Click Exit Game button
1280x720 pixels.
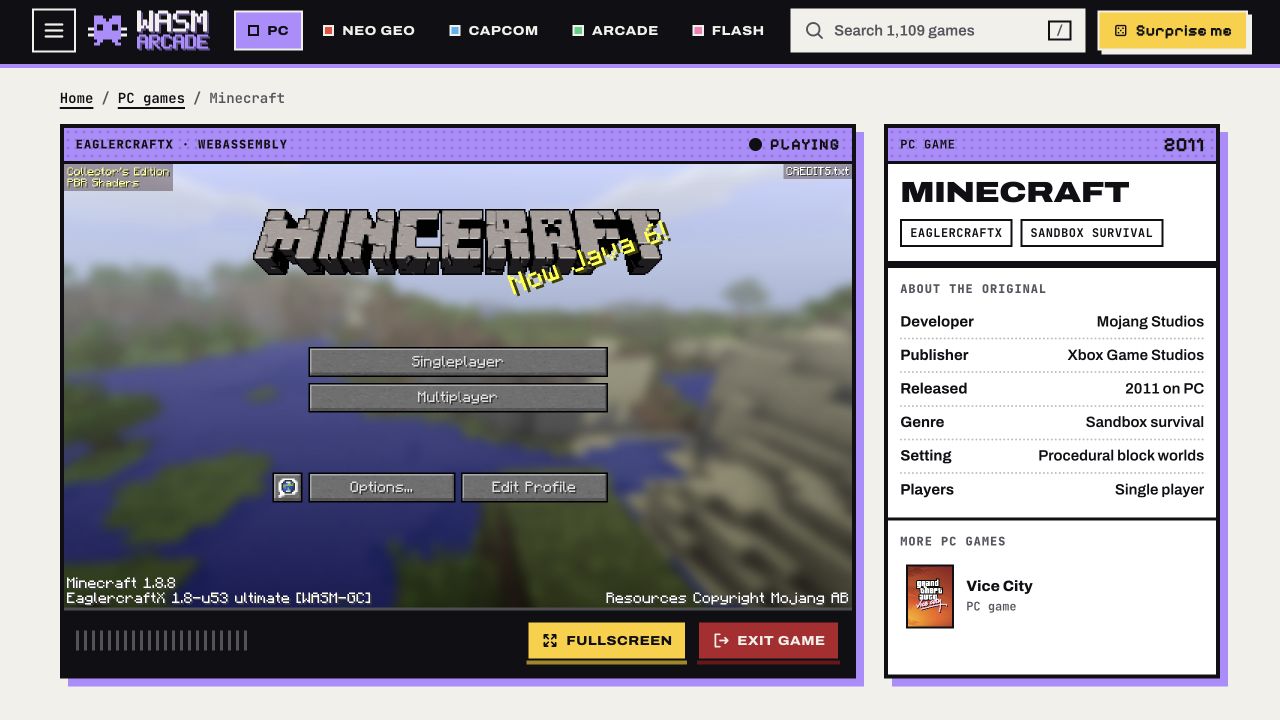(x=768, y=641)
